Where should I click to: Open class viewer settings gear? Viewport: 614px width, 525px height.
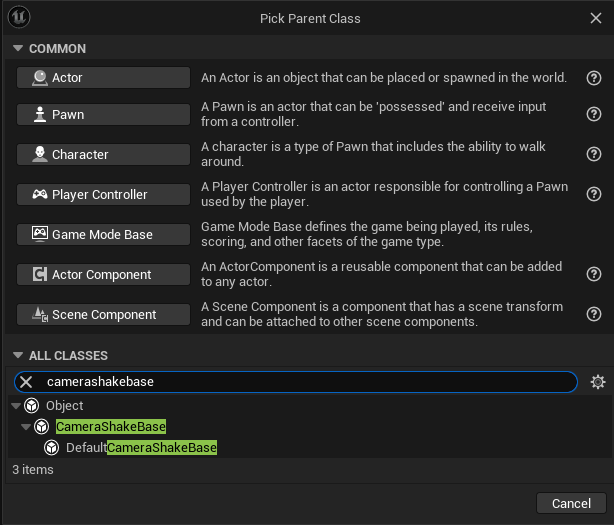[598, 382]
